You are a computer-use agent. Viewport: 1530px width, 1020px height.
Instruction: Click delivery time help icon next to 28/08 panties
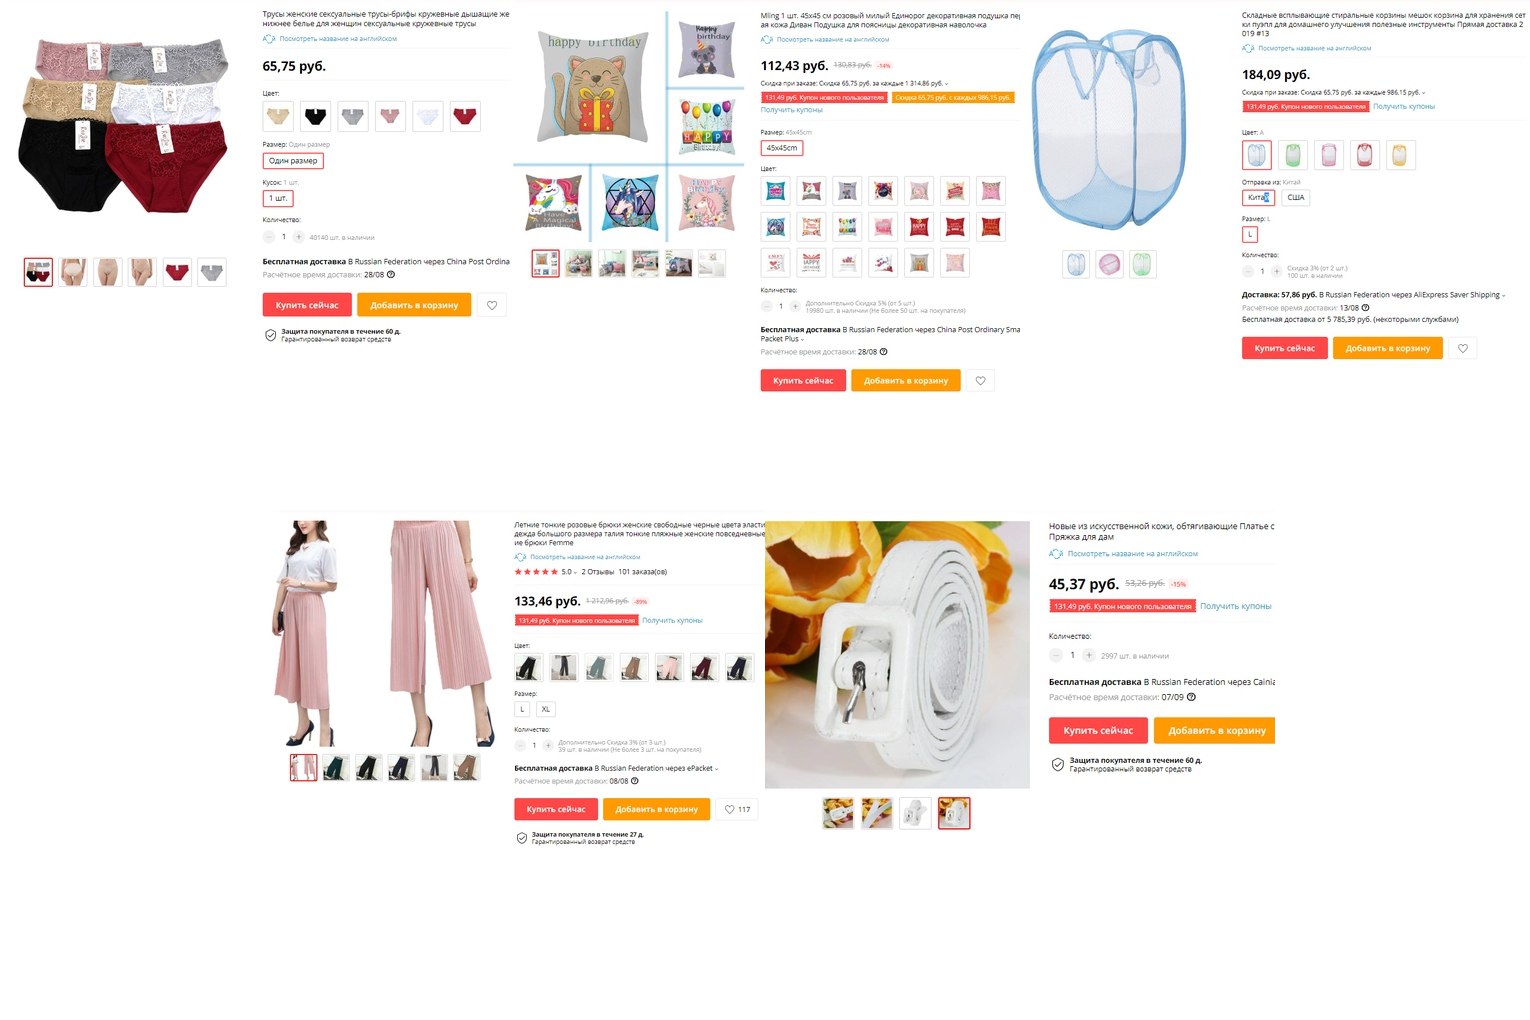391,274
